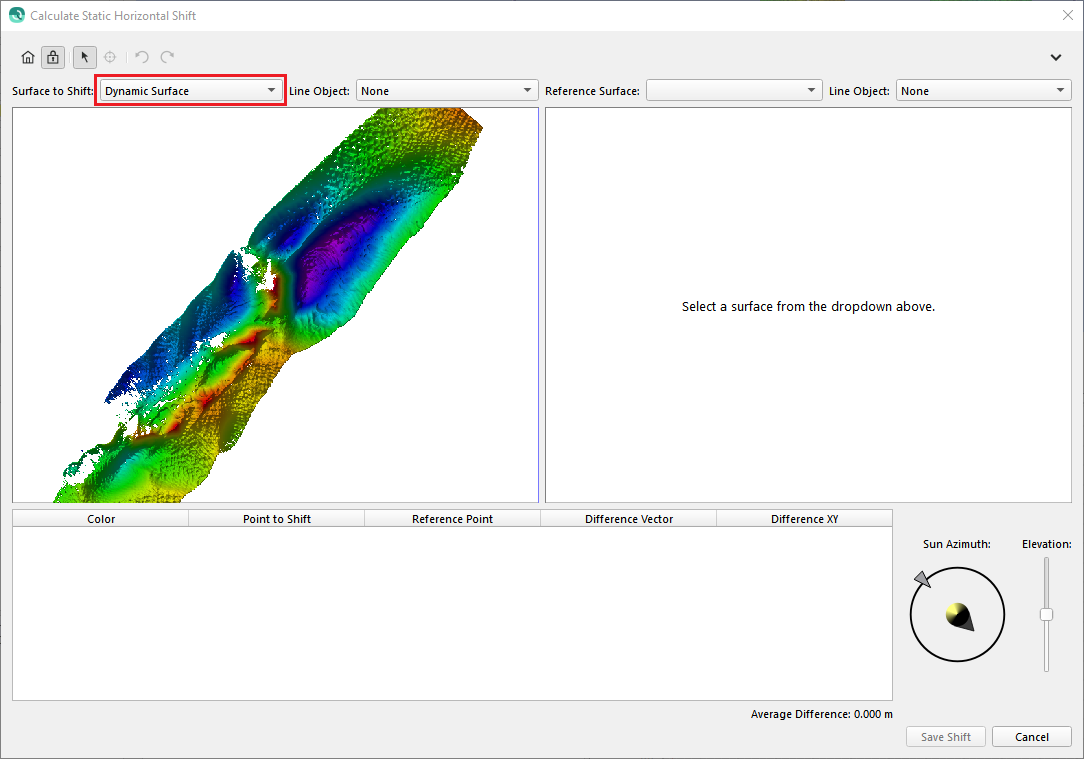This screenshot has width=1084, height=759.
Task: Click the Color column header
Action: (101, 519)
